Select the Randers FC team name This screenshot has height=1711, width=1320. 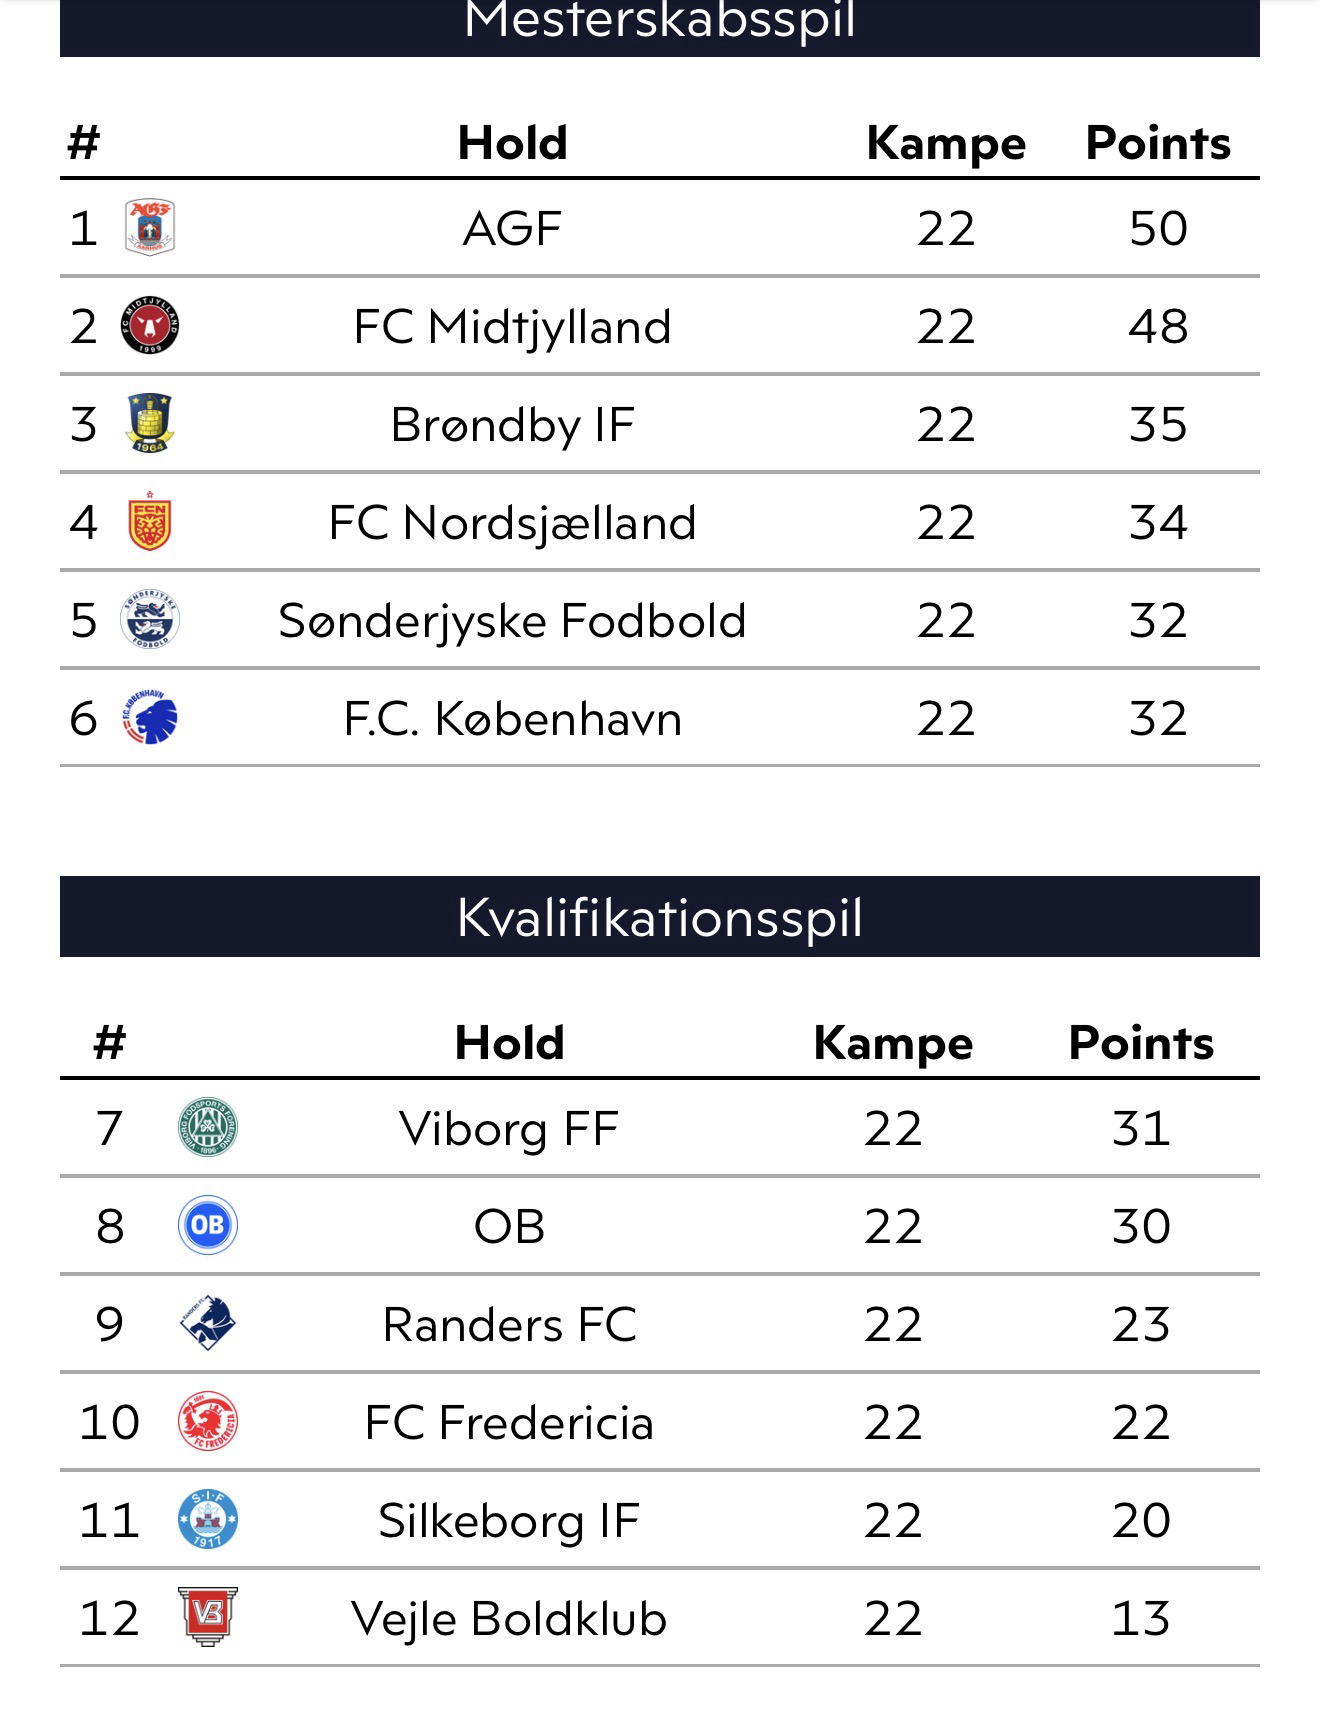click(509, 1325)
